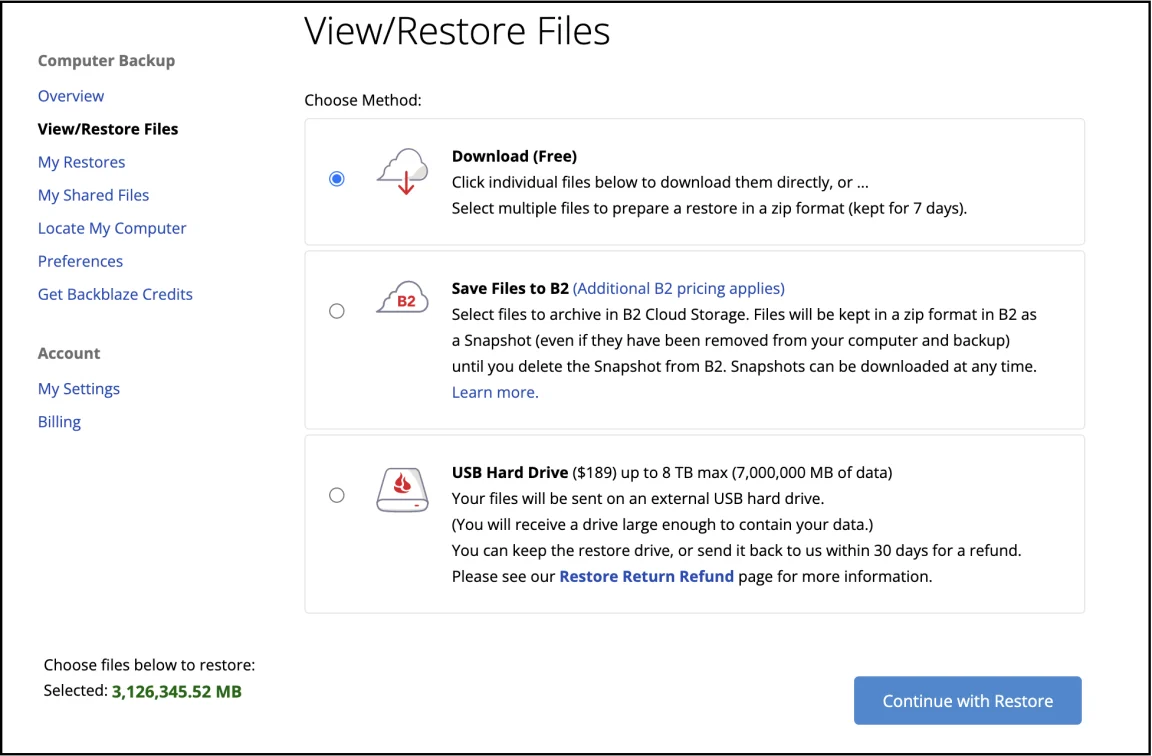Click the B2 cloud icon
1152x756 pixels.
[x=403, y=298]
